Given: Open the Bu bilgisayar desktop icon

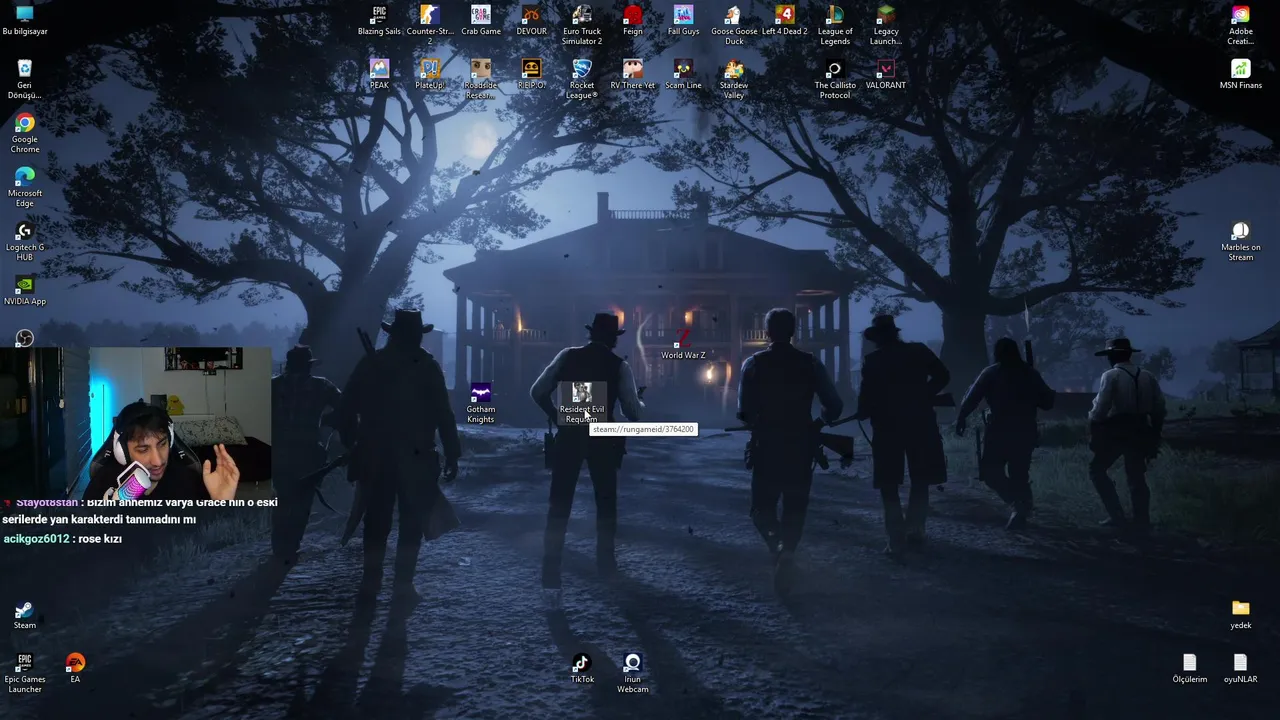Looking at the screenshot, I should [x=25, y=20].
